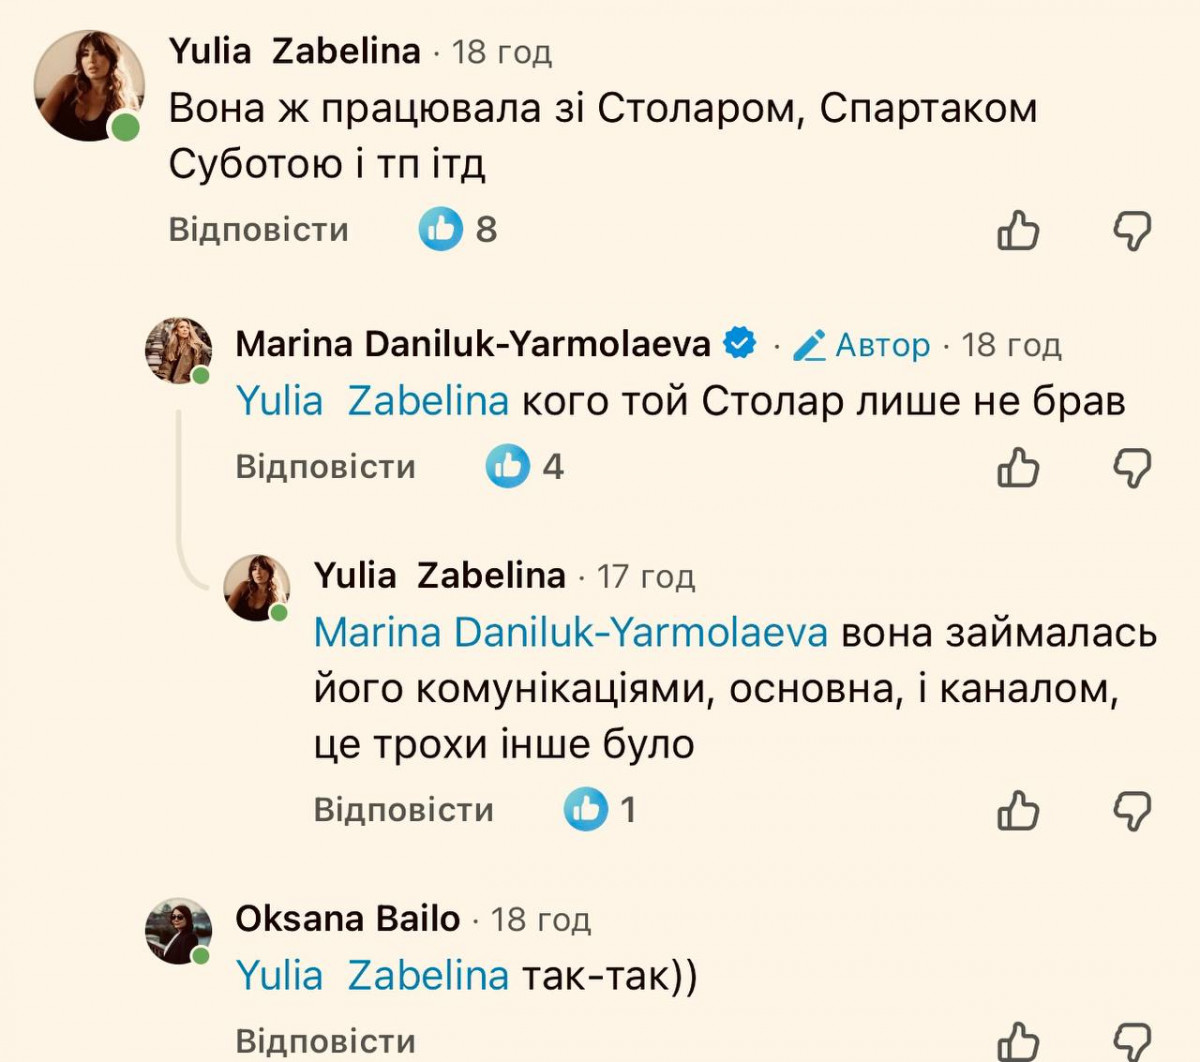Dislike Oksana Bailo's comment
1200x1062 pixels.
1132,1042
